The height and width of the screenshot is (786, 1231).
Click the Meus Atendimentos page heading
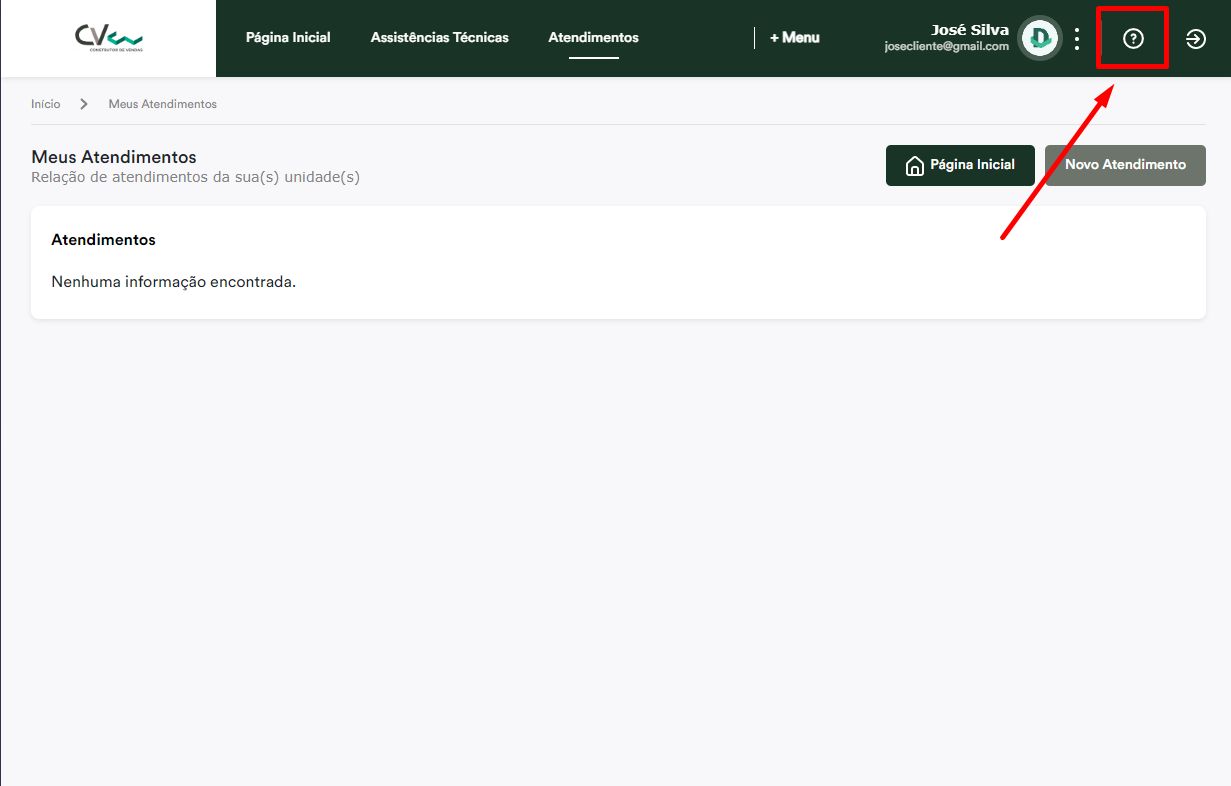coord(114,157)
